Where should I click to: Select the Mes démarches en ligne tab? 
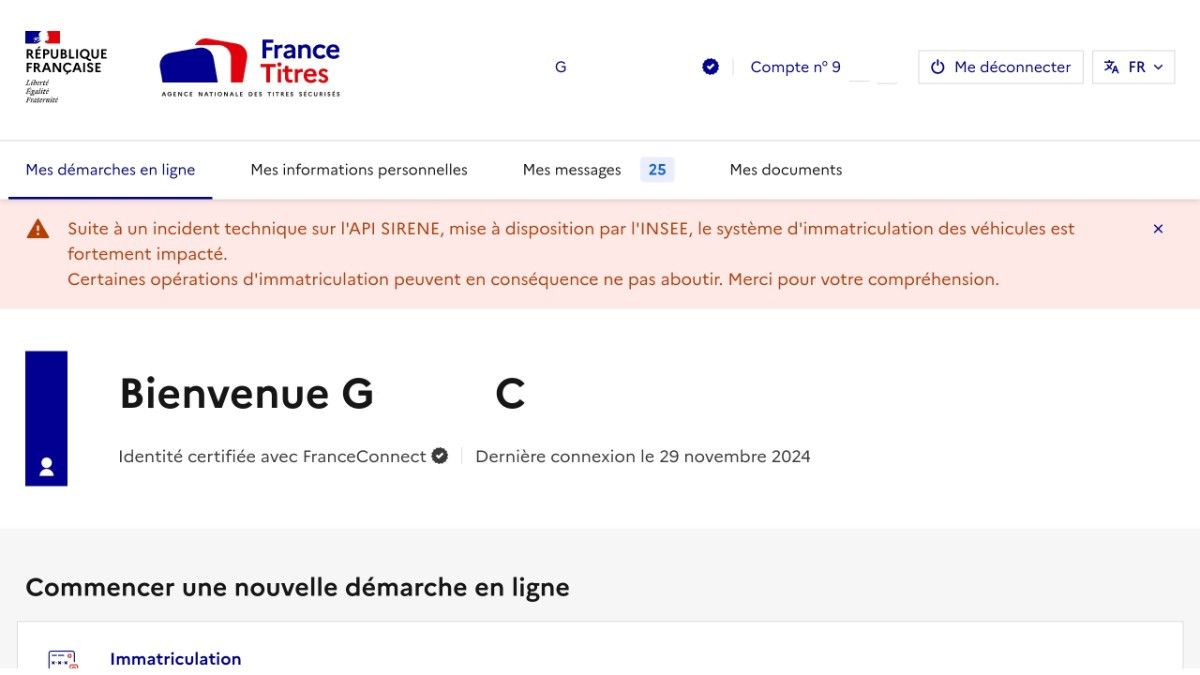tap(110, 170)
